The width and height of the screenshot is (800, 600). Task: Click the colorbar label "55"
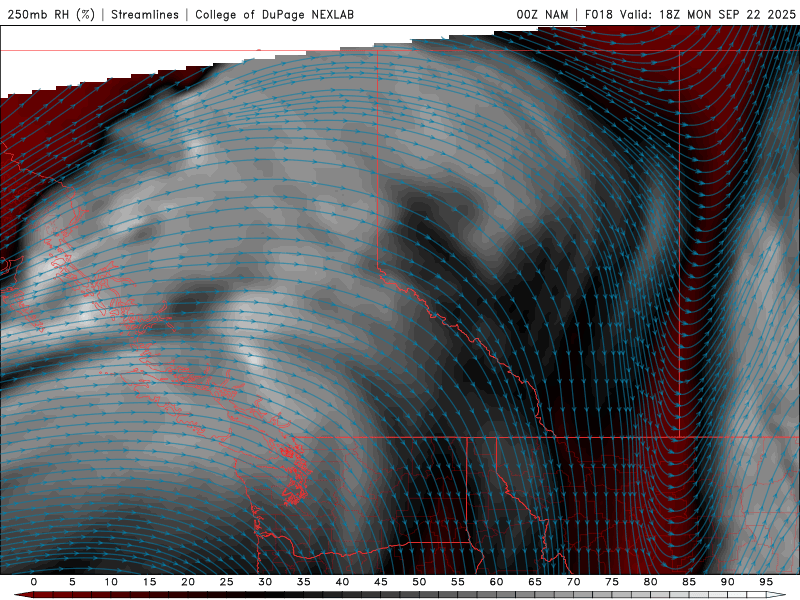point(458,582)
